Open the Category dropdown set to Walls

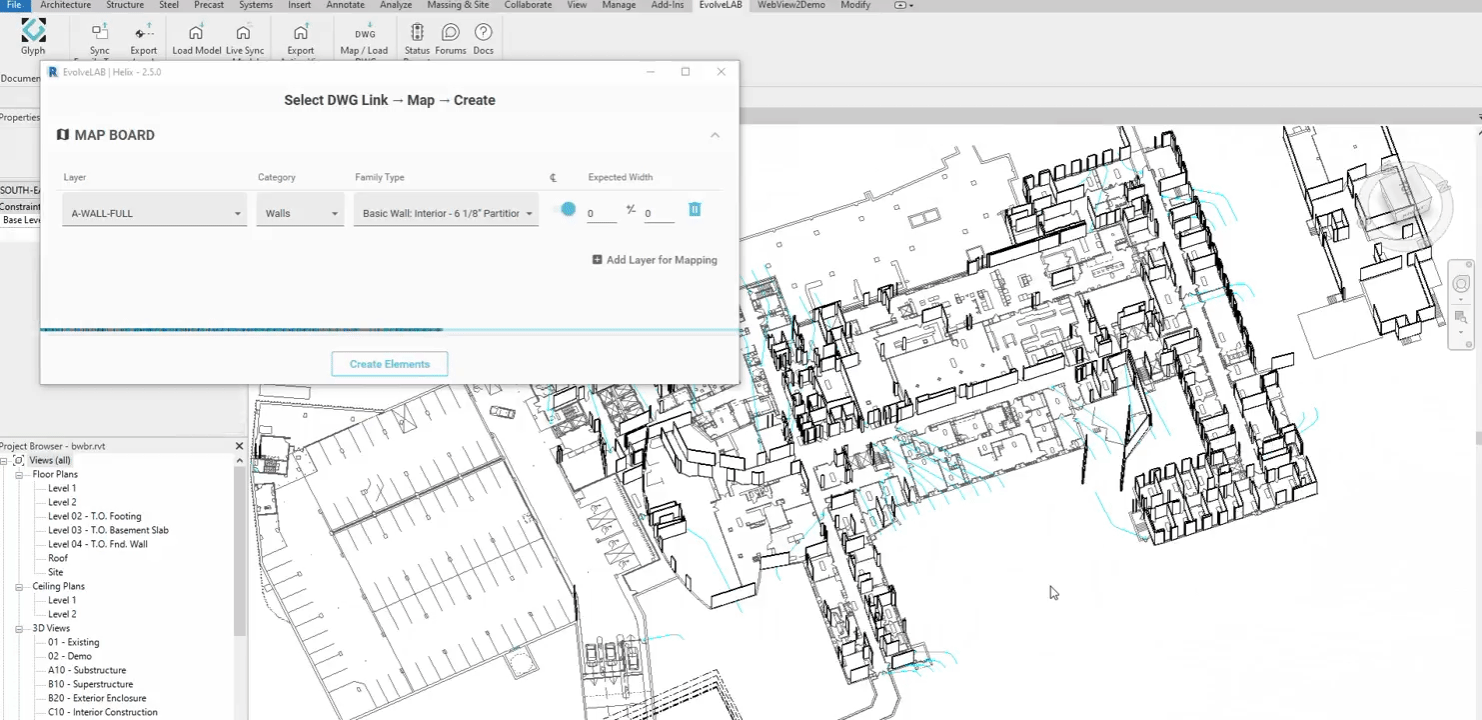point(299,213)
